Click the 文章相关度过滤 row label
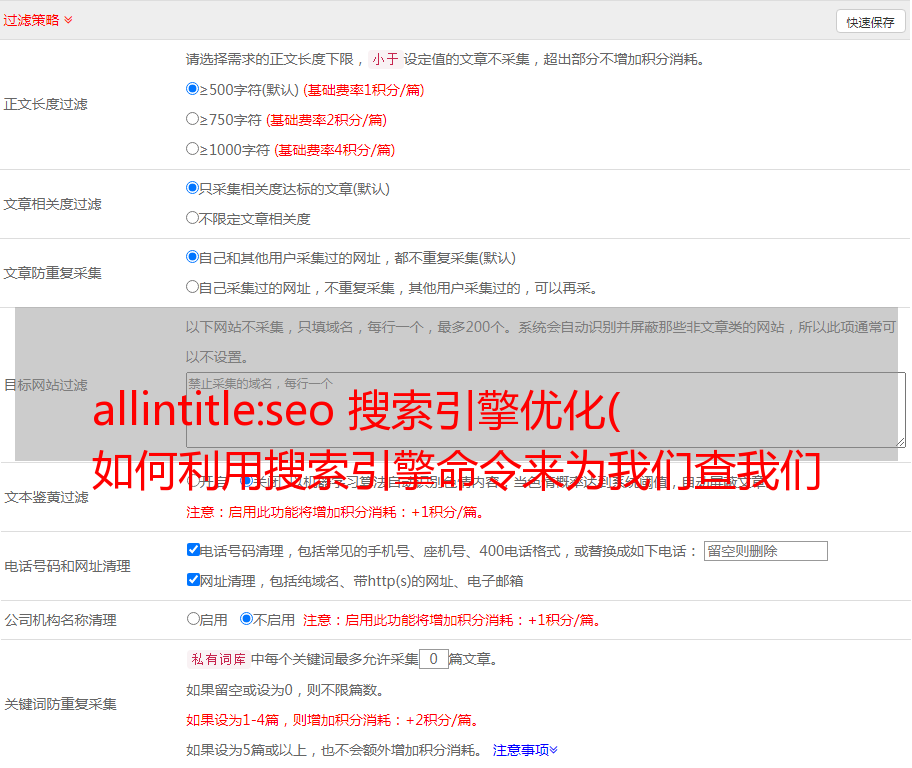 tap(53, 204)
